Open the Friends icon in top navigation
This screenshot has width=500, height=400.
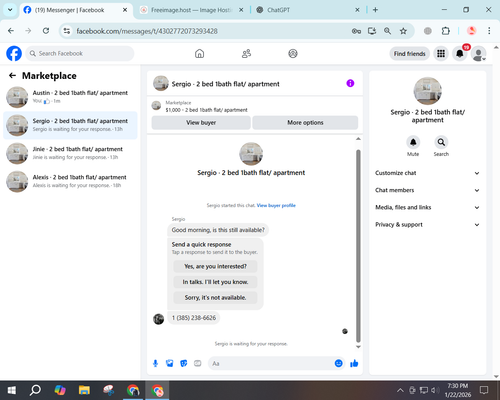(246, 53)
